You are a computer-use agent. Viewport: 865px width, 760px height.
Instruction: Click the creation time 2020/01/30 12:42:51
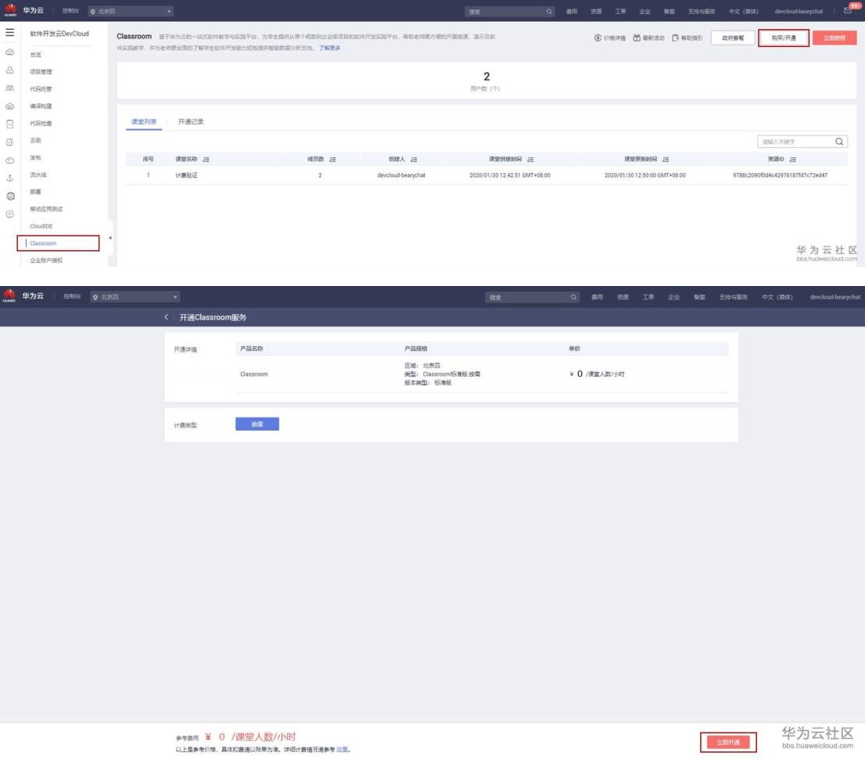pyautogui.click(x=510, y=175)
